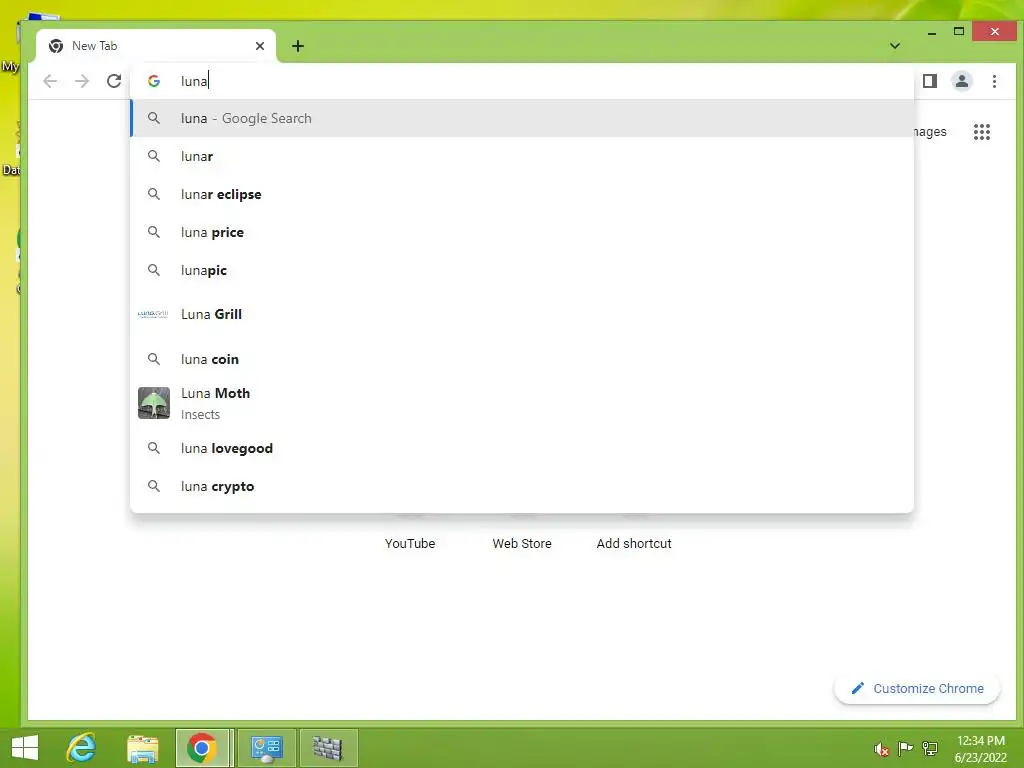Choose the 'luna crypto' suggestion
This screenshot has height=768, width=1024.
click(x=522, y=486)
